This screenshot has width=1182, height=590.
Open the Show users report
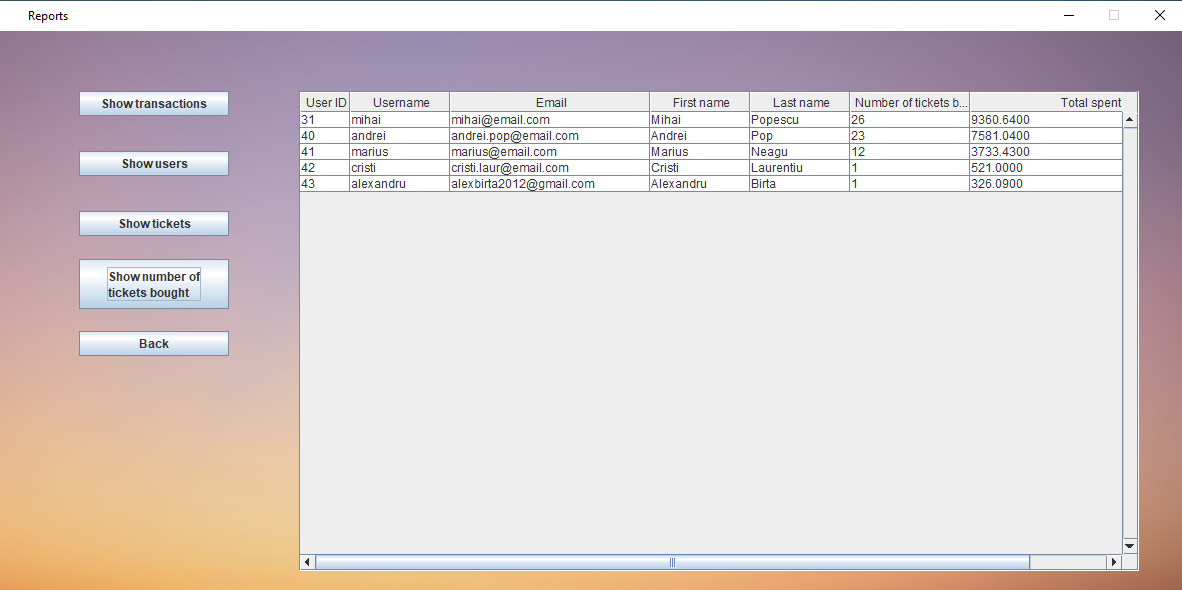coord(154,164)
